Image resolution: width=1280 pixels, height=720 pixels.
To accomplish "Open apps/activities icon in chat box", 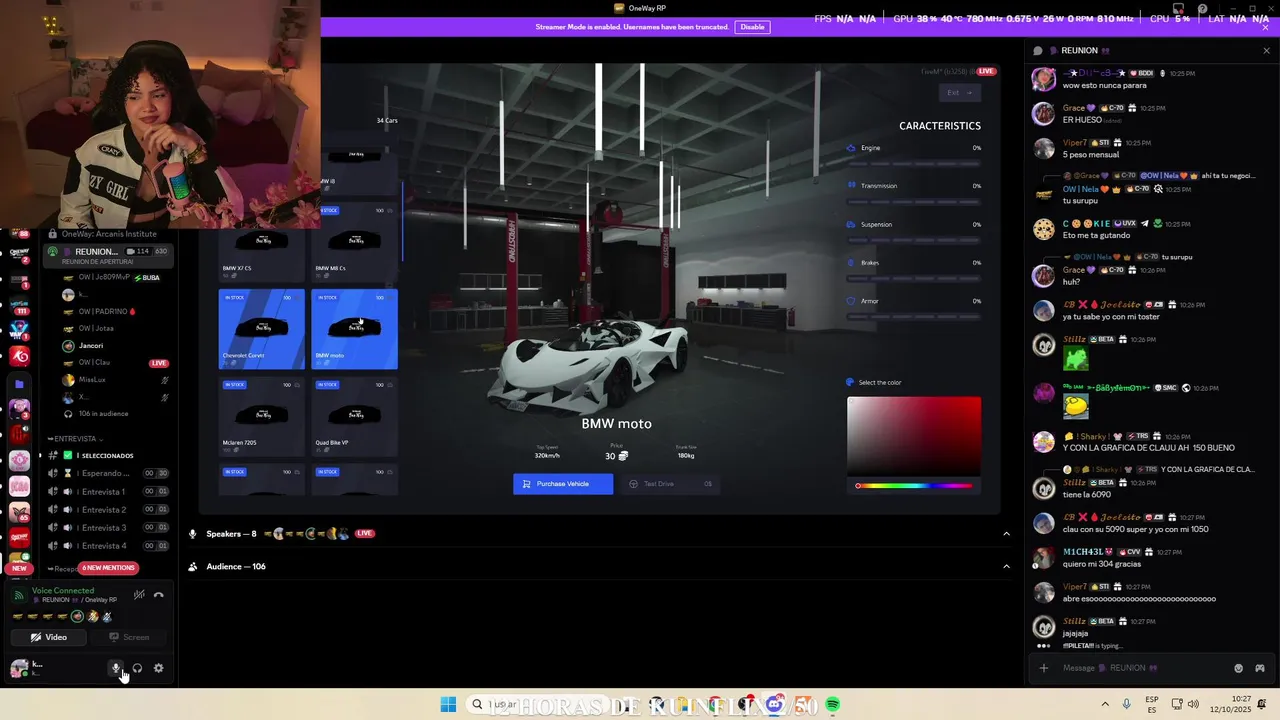I will pyautogui.click(x=1260, y=668).
